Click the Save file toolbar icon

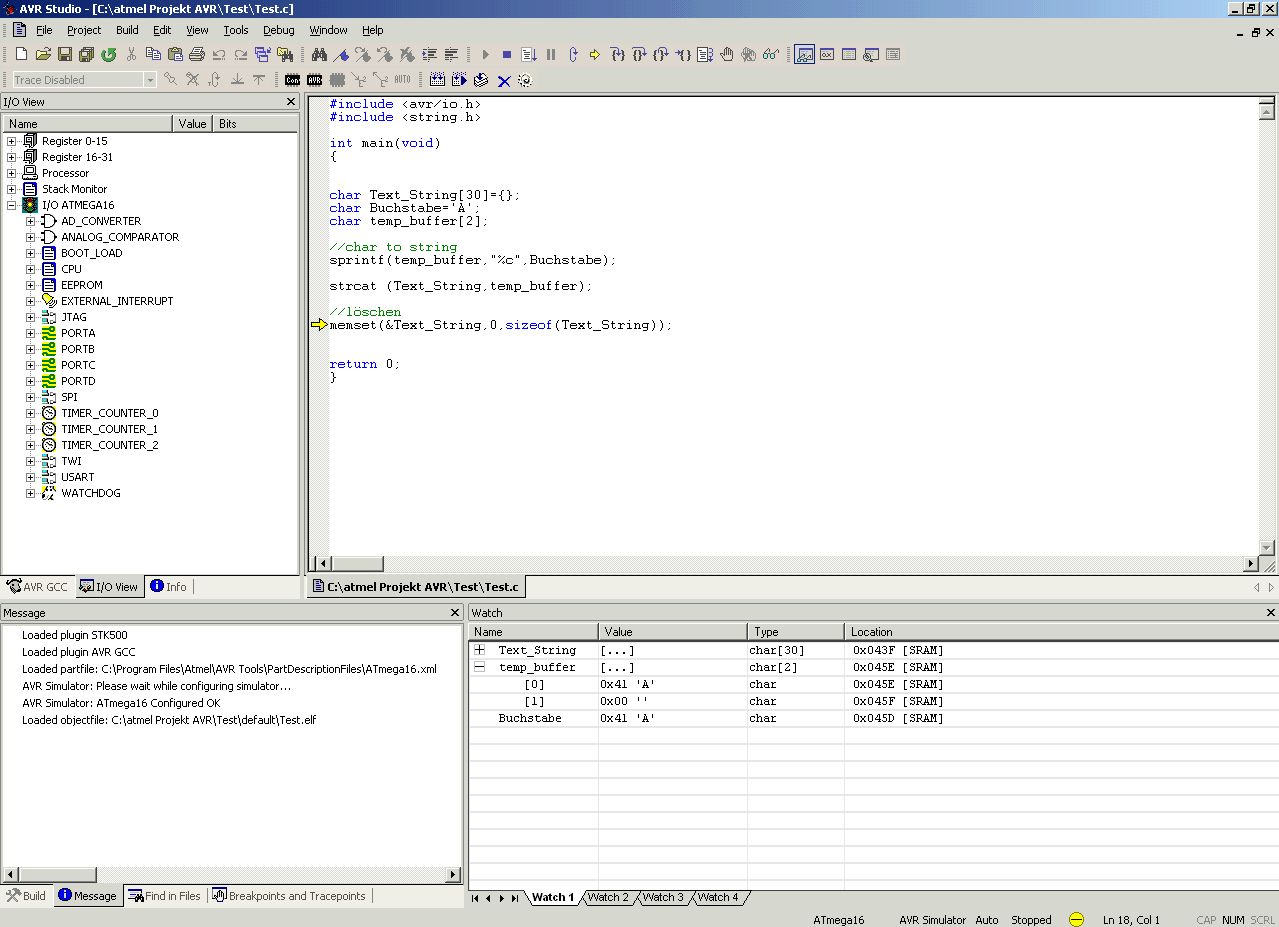pyautogui.click(x=65, y=54)
